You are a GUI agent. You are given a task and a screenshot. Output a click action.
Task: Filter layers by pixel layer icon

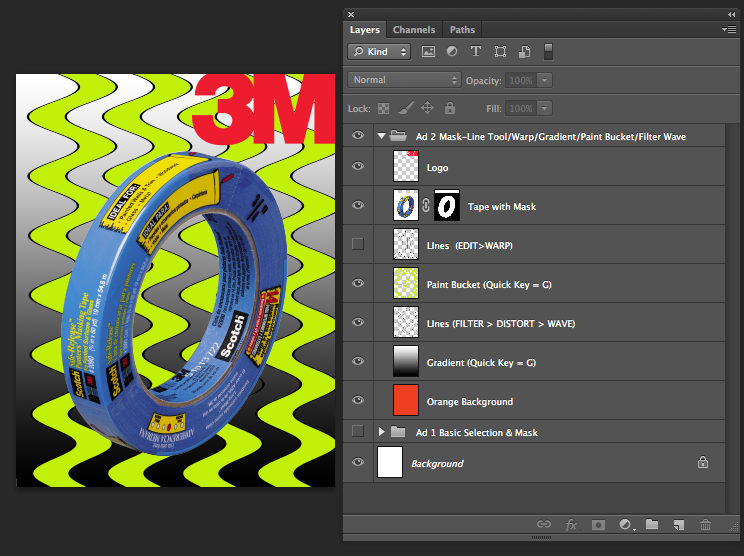[428, 52]
